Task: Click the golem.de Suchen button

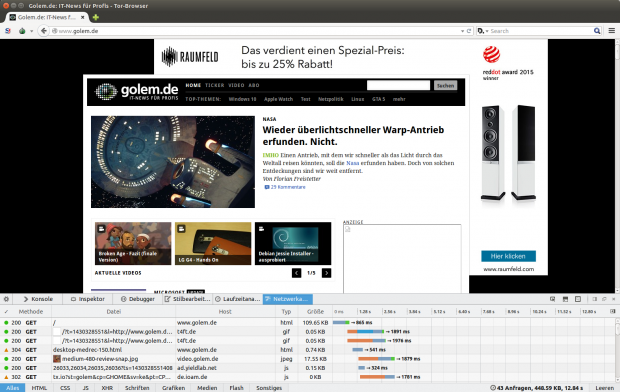Action: [x=445, y=85]
